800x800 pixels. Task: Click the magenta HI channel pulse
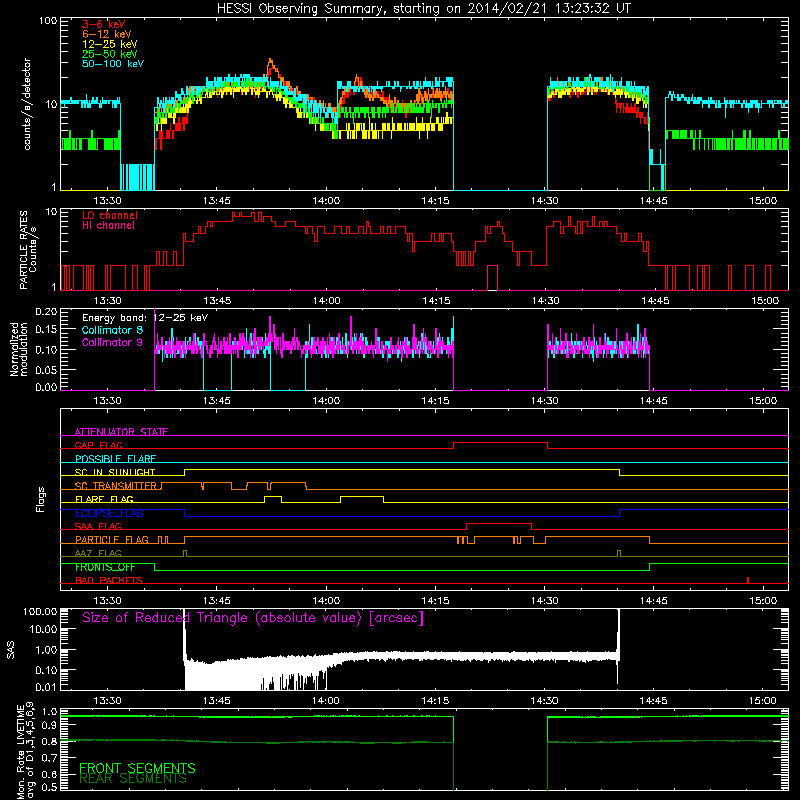(x=492, y=277)
